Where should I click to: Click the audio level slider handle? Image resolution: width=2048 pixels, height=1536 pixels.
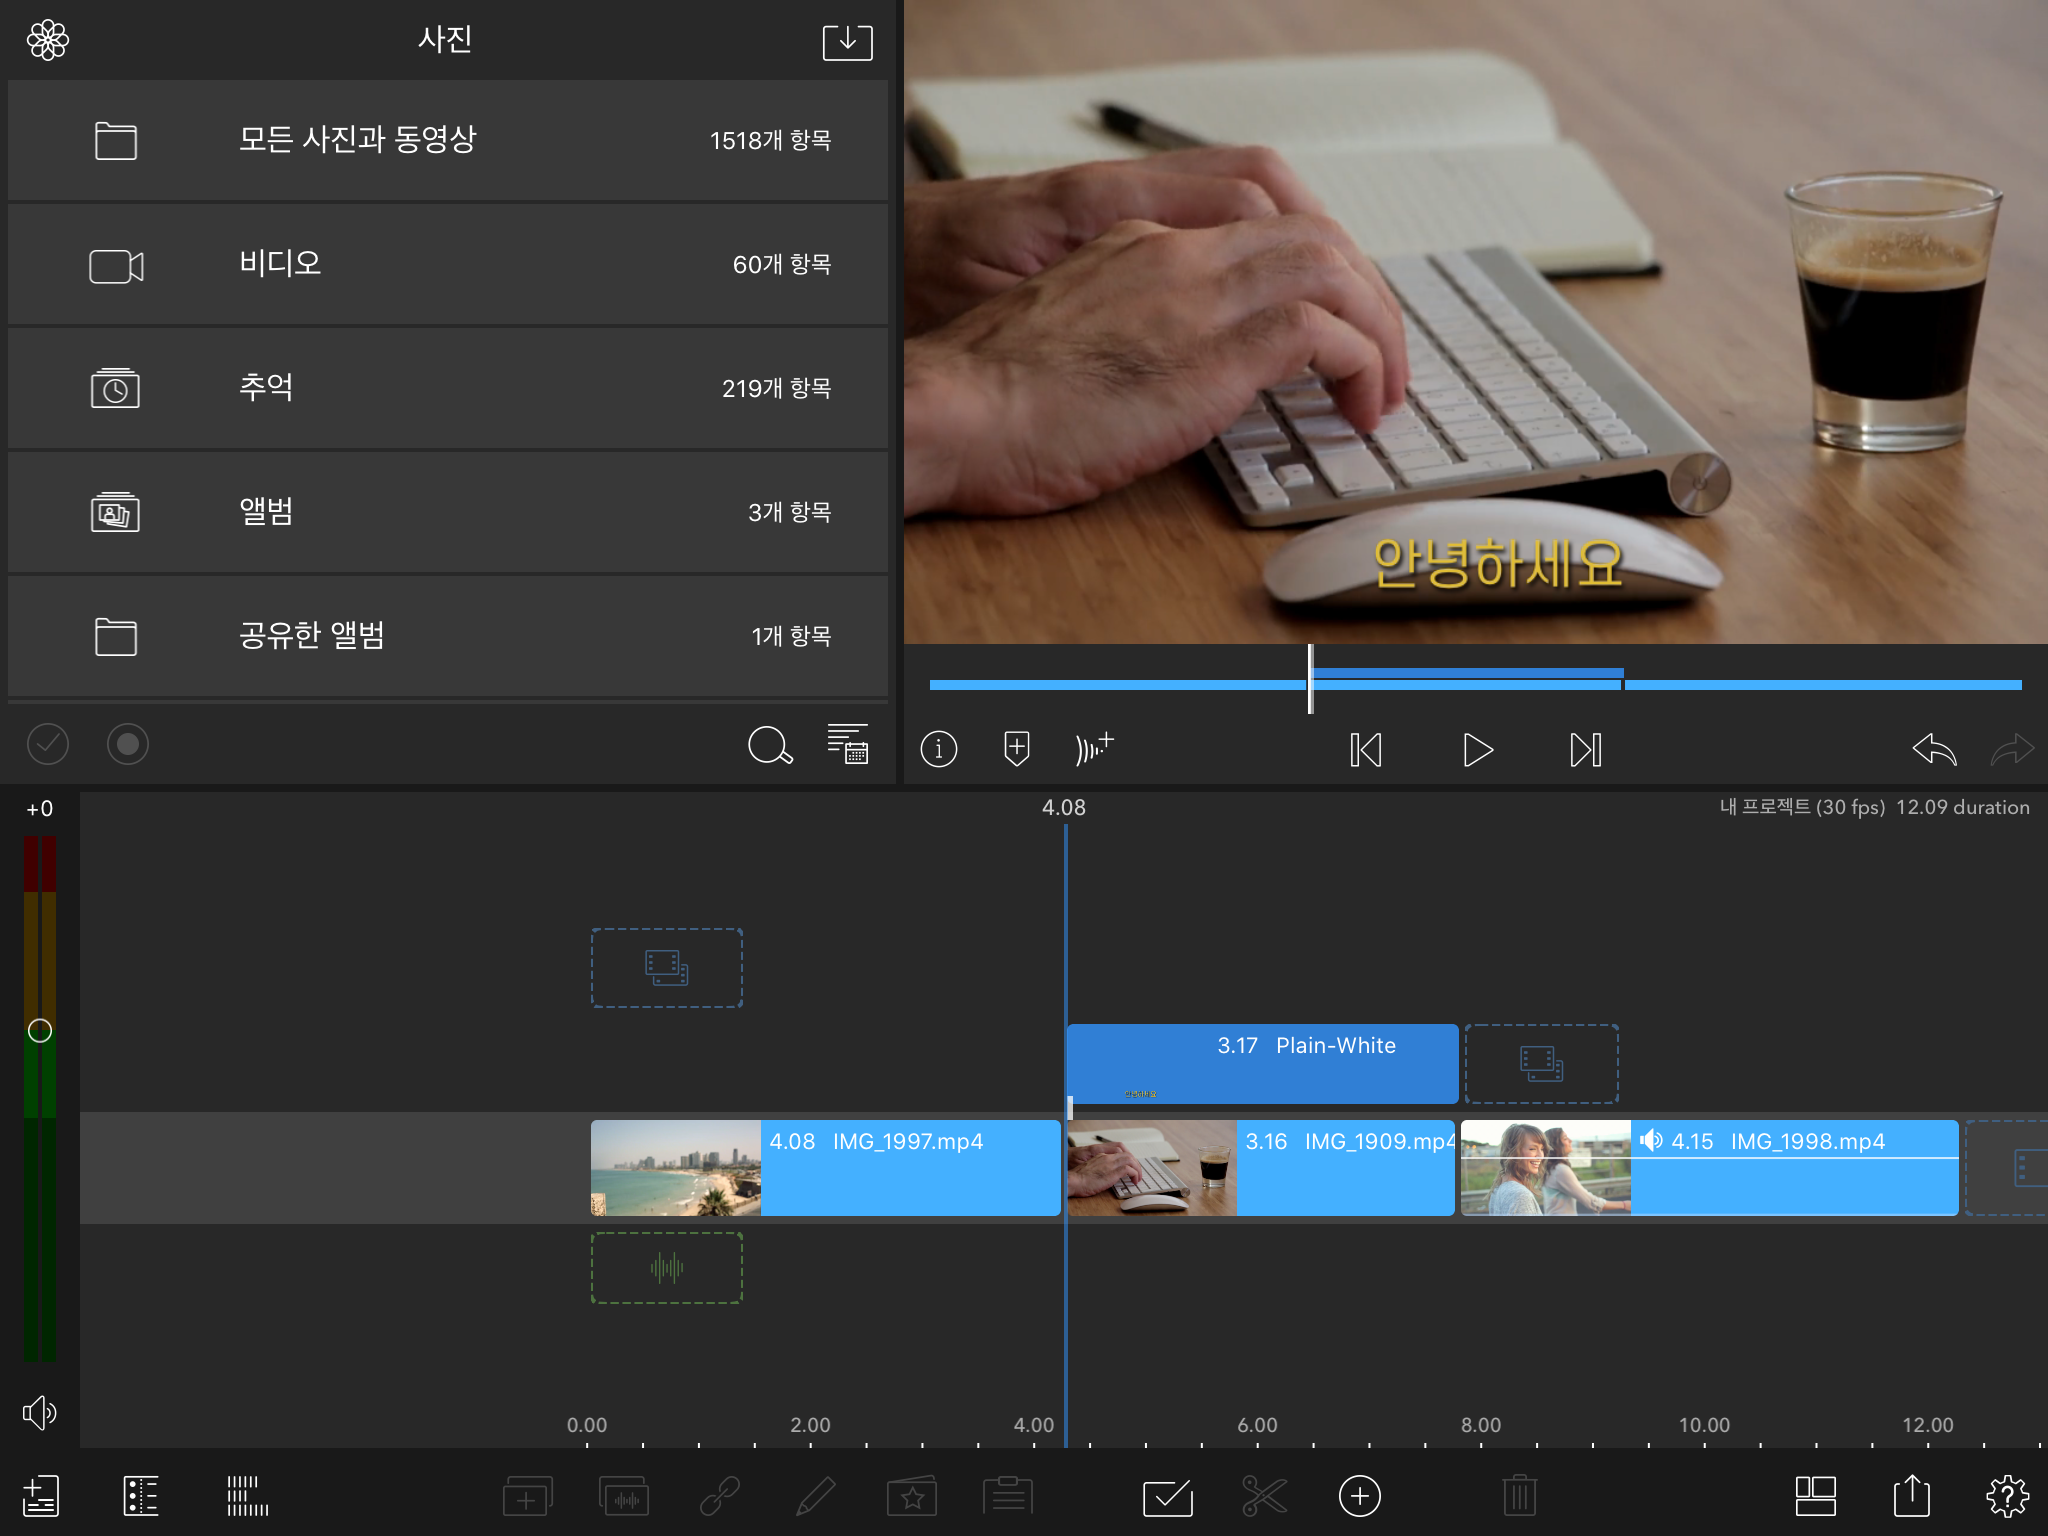click(40, 1030)
